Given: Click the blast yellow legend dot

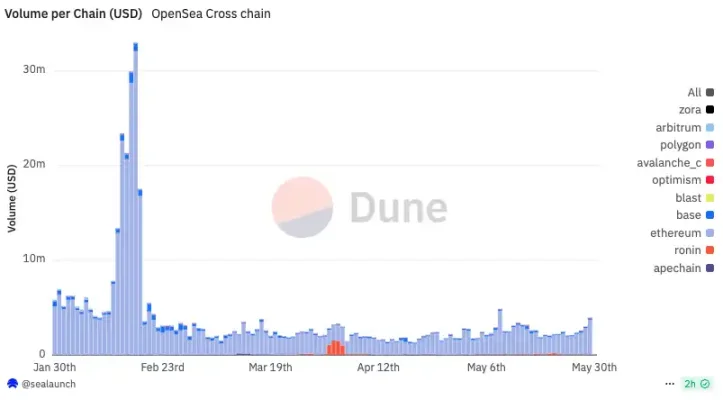Looking at the screenshot, I should point(709,197).
